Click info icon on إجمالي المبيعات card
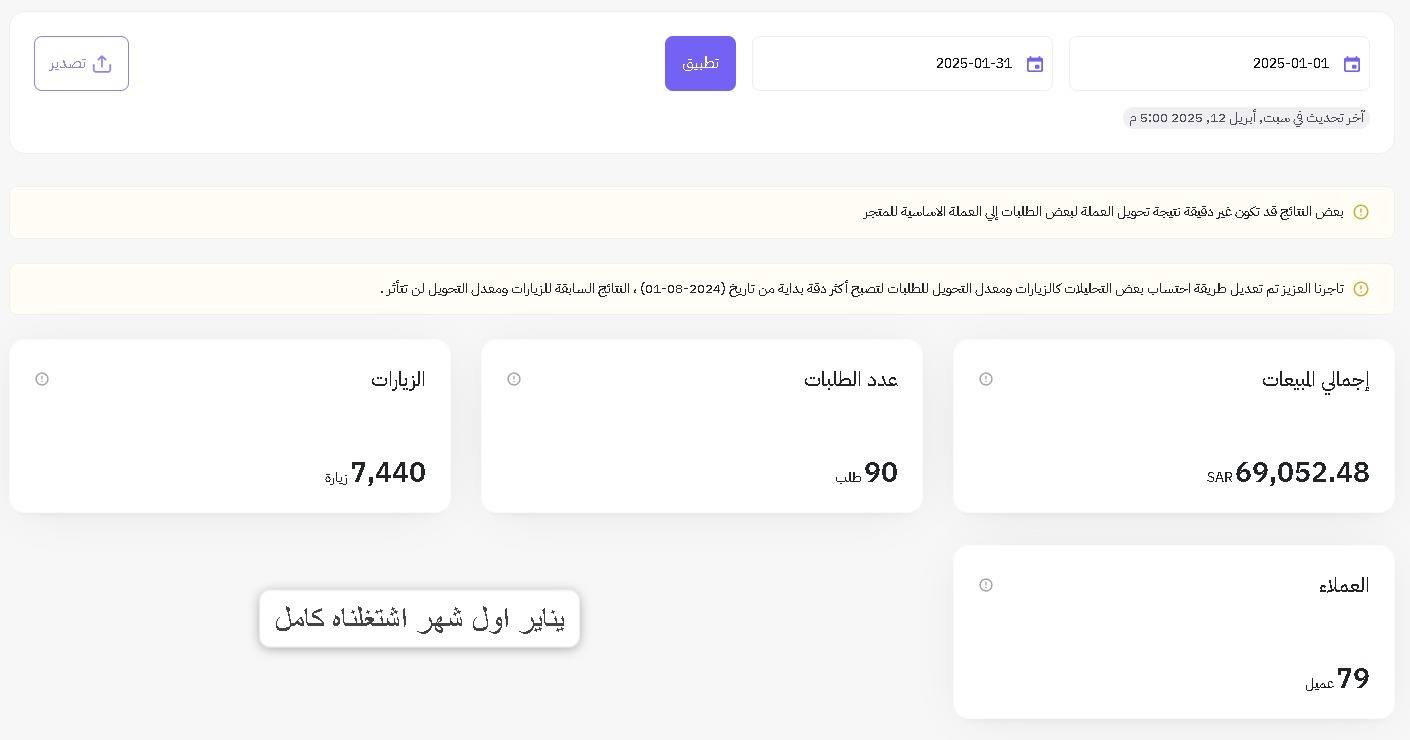Screen dimensions: 1410x740 tap(986, 379)
